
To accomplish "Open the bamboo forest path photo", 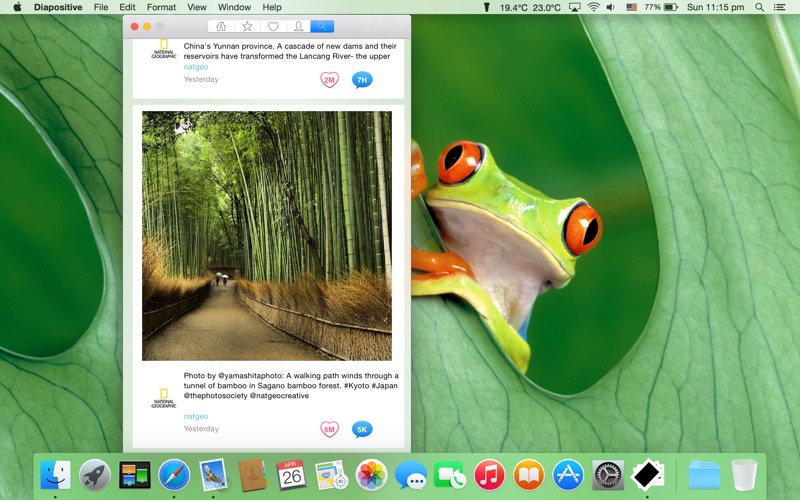I will pos(267,235).
